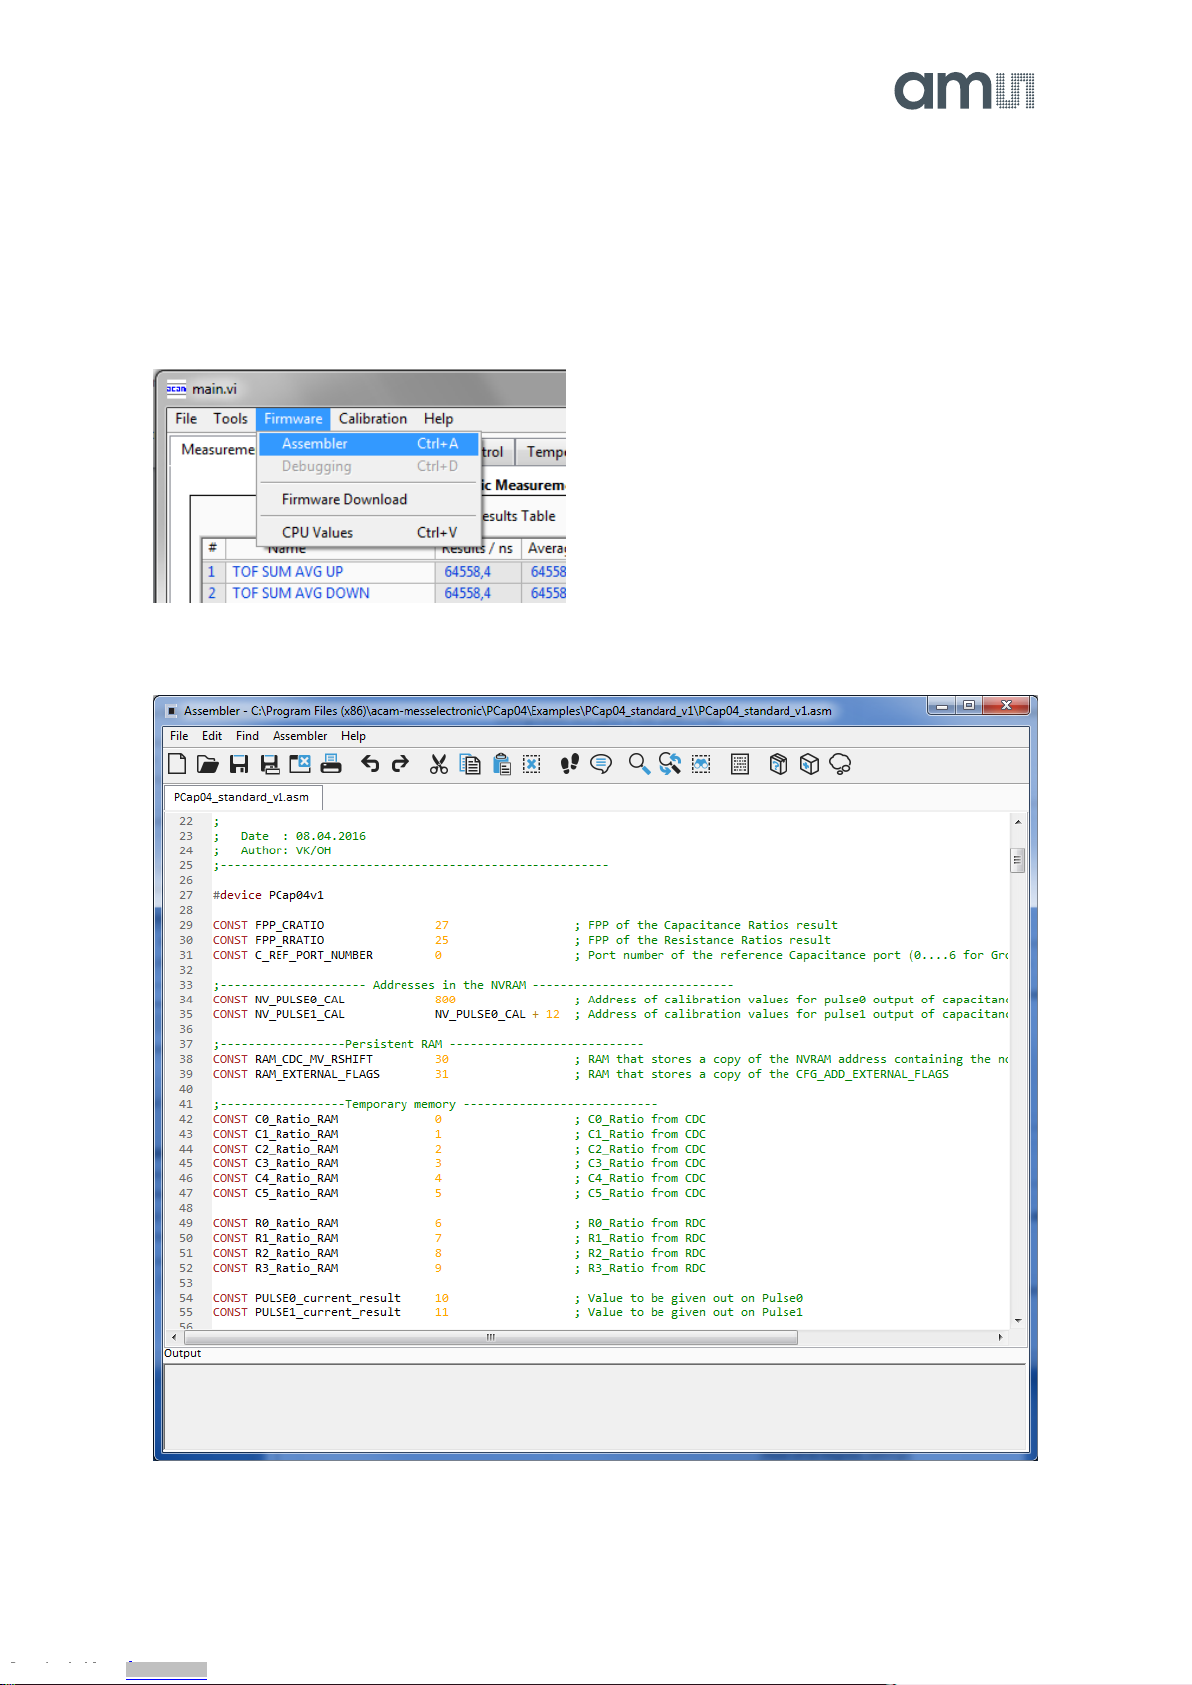Open the Calibration menu in main.vi
The height and width of the screenshot is (1685, 1192).
pos(373,419)
